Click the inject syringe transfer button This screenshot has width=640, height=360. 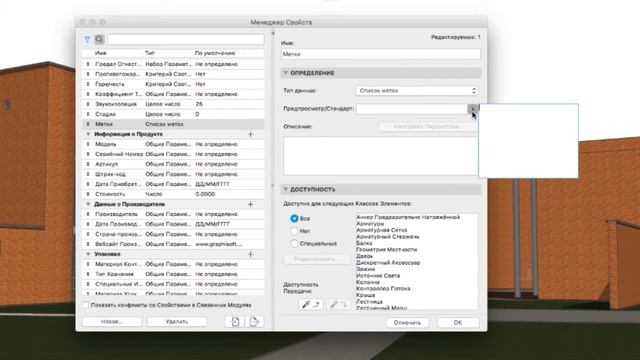tap(338, 304)
